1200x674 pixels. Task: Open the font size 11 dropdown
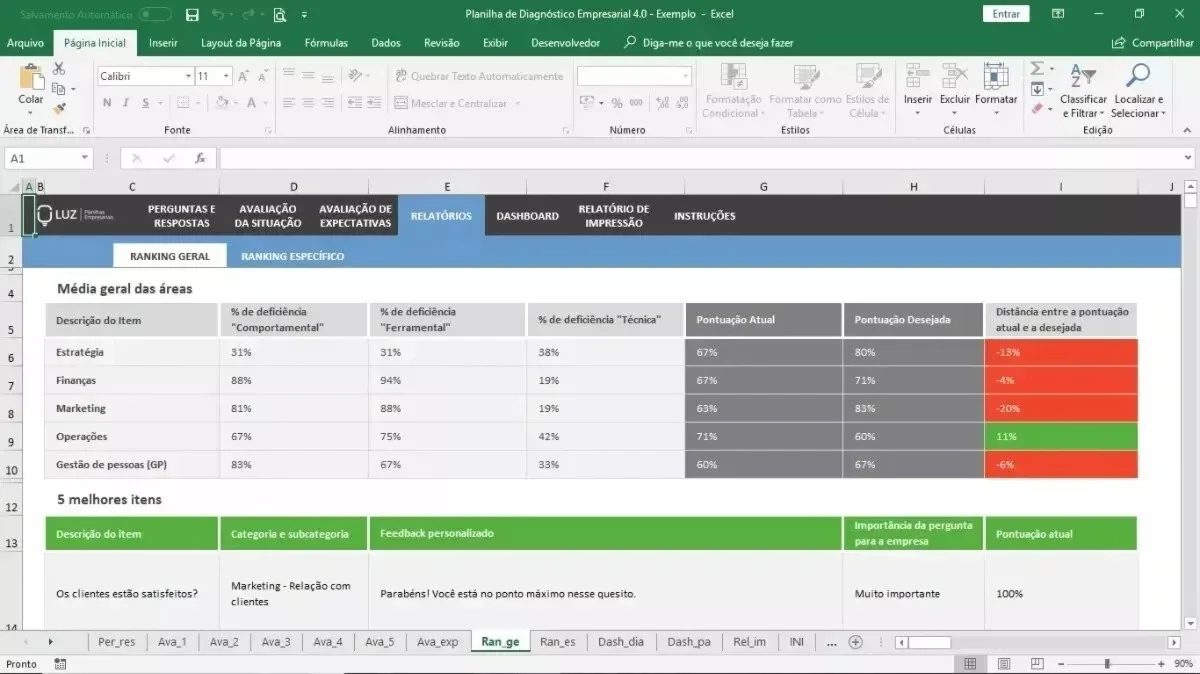(x=227, y=77)
